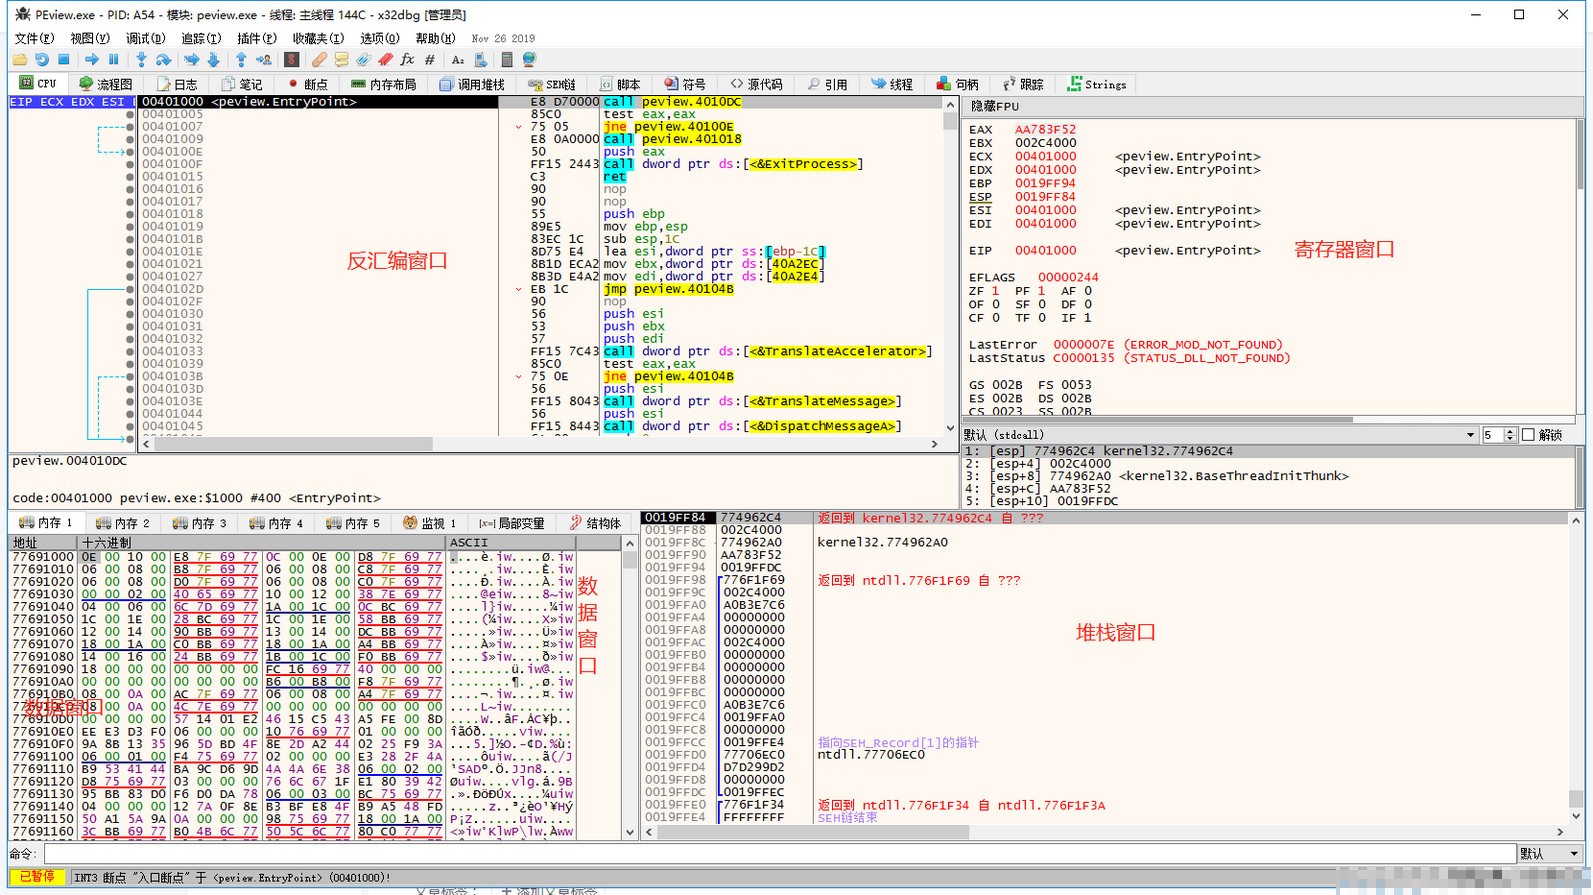This screenshot has width=1593, height=895.
Task: Open the 默认 (stdcall) calling convention dropdown
Action: (x=1220, y=435)
